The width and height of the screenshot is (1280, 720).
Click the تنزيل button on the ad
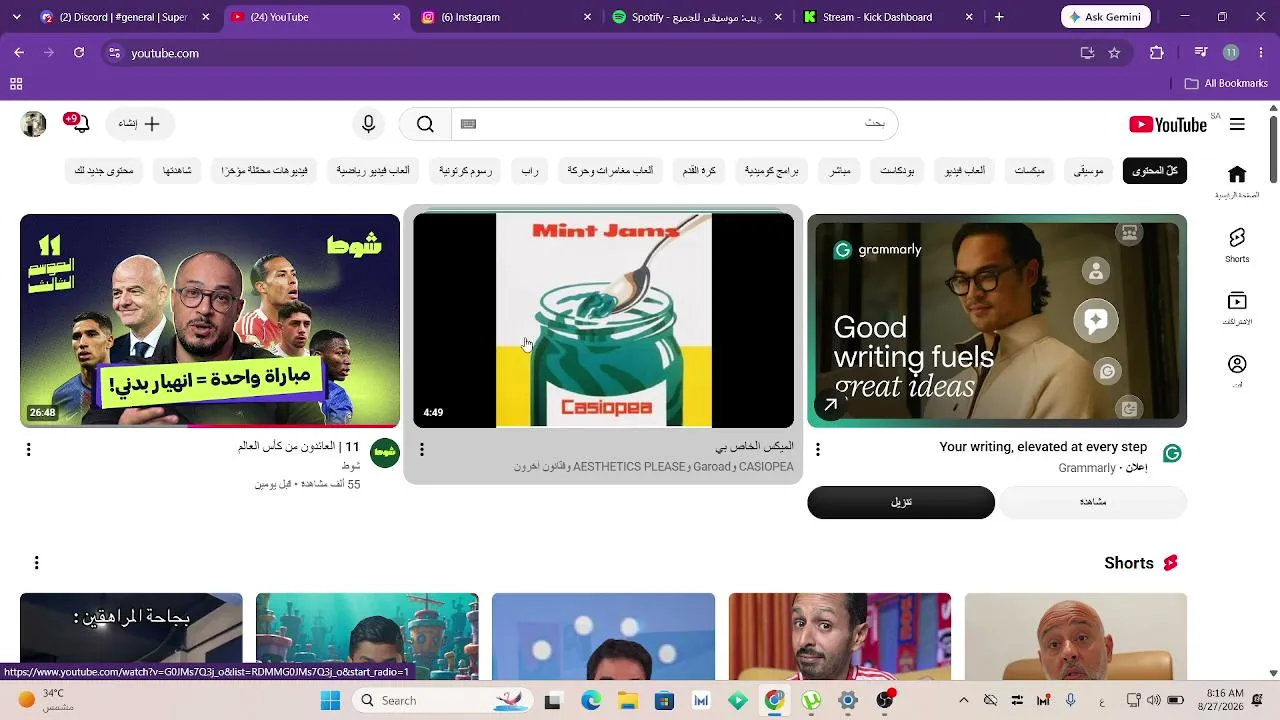(x=901, y=502)
